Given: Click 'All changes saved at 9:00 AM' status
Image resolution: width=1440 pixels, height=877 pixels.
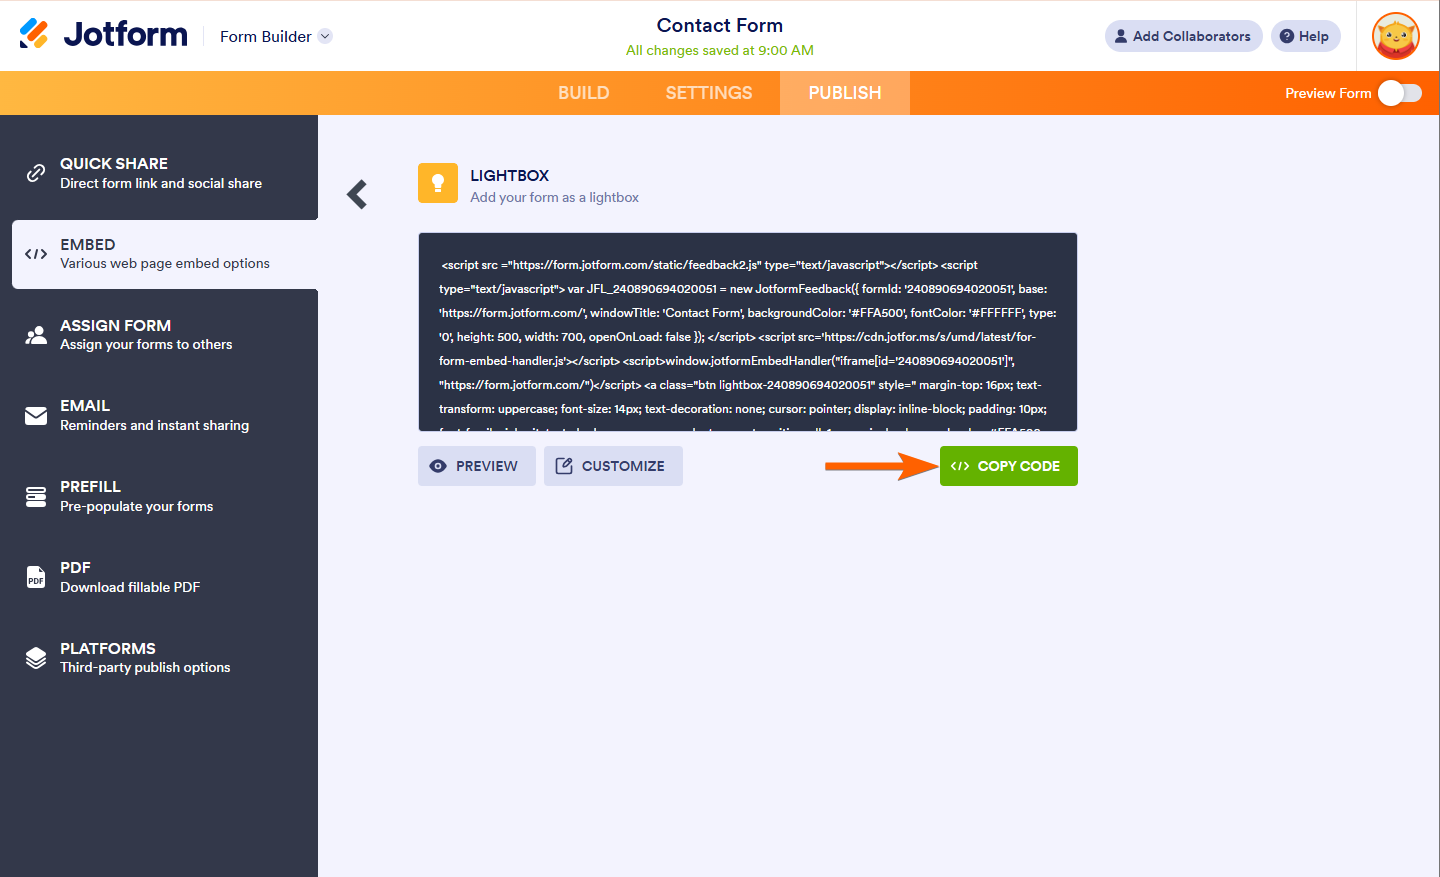Looking at the screenshot, I should tap(720, 50).
